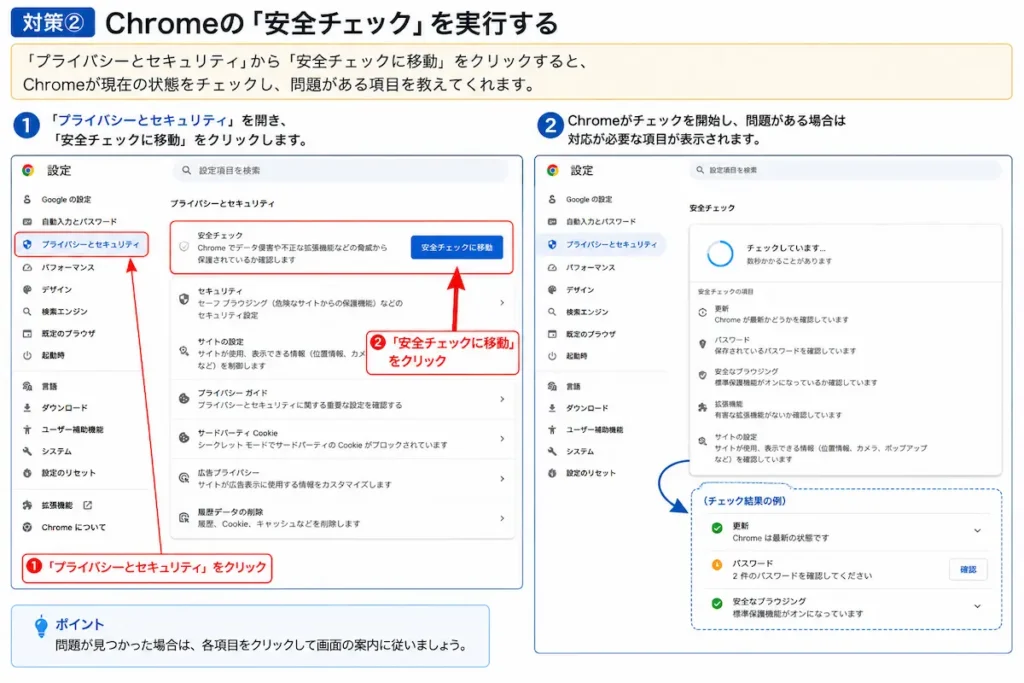Image resolution: width=1024 pixels, height=683 pixels.
Task: Click 拡張機能 puzzle icon in left settings screenshot
Action: 27,505
